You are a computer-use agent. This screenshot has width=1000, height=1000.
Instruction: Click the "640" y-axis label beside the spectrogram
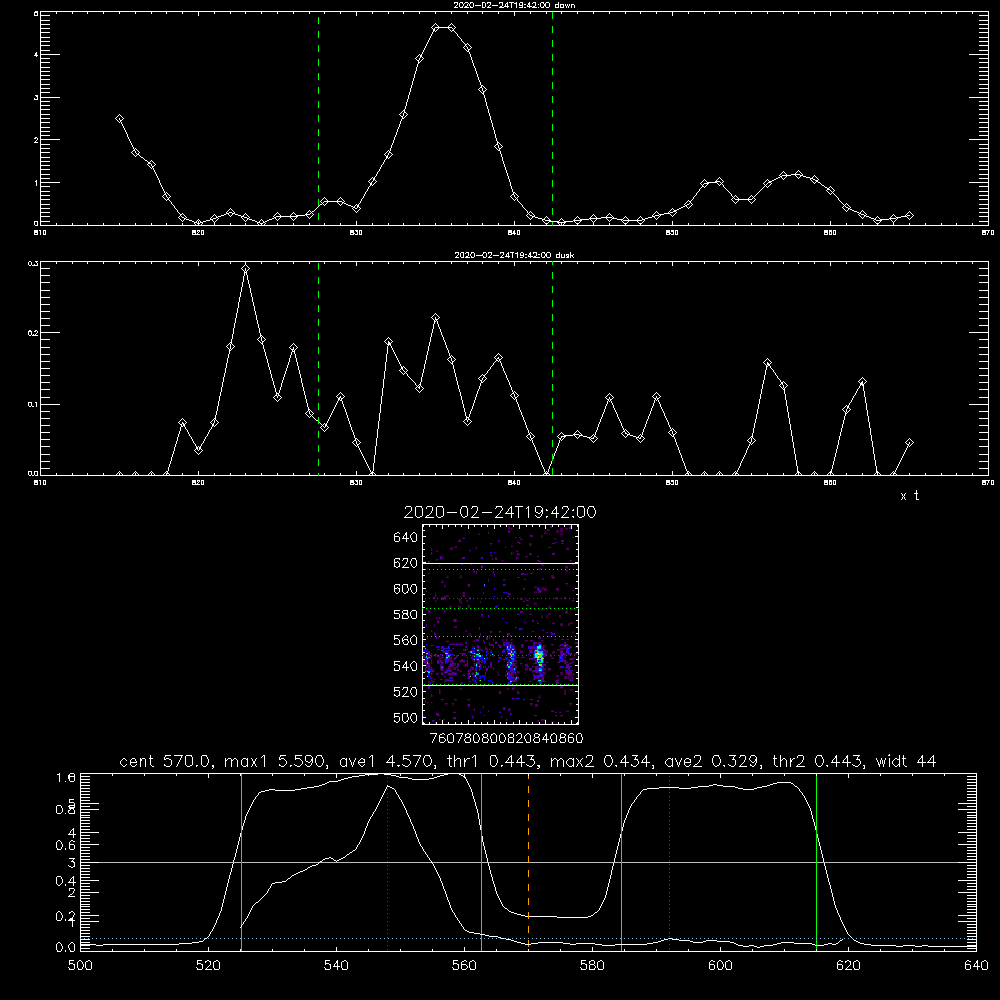[405, 538]
